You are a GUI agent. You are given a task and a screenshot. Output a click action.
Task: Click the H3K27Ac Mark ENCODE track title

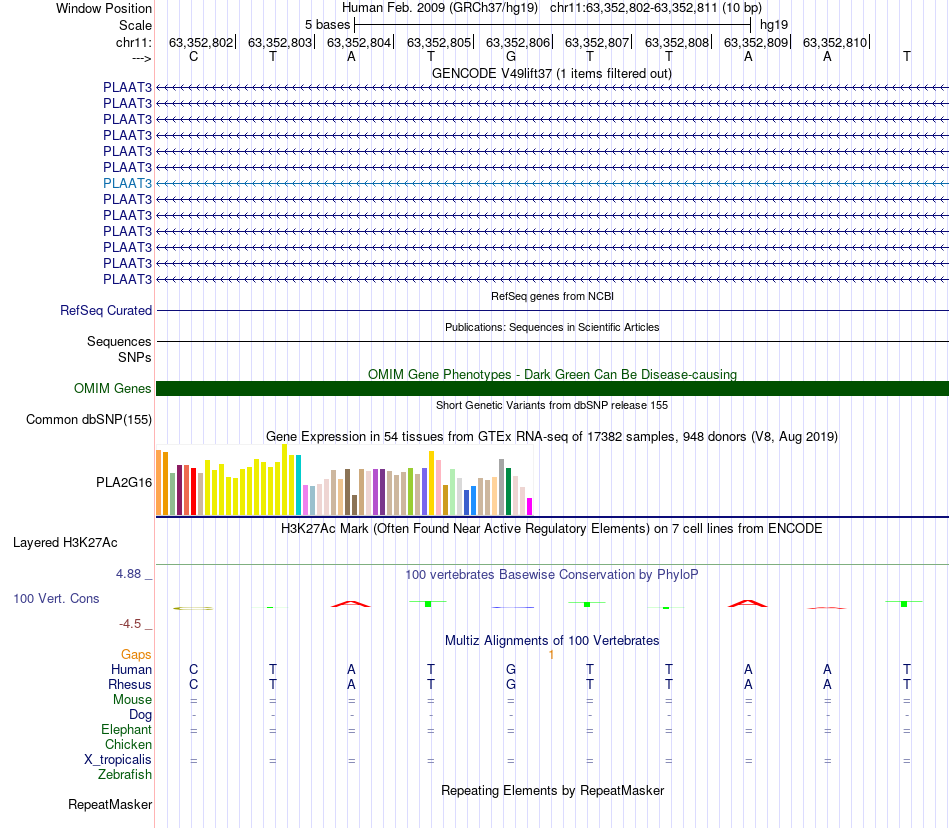click(551, 528)
